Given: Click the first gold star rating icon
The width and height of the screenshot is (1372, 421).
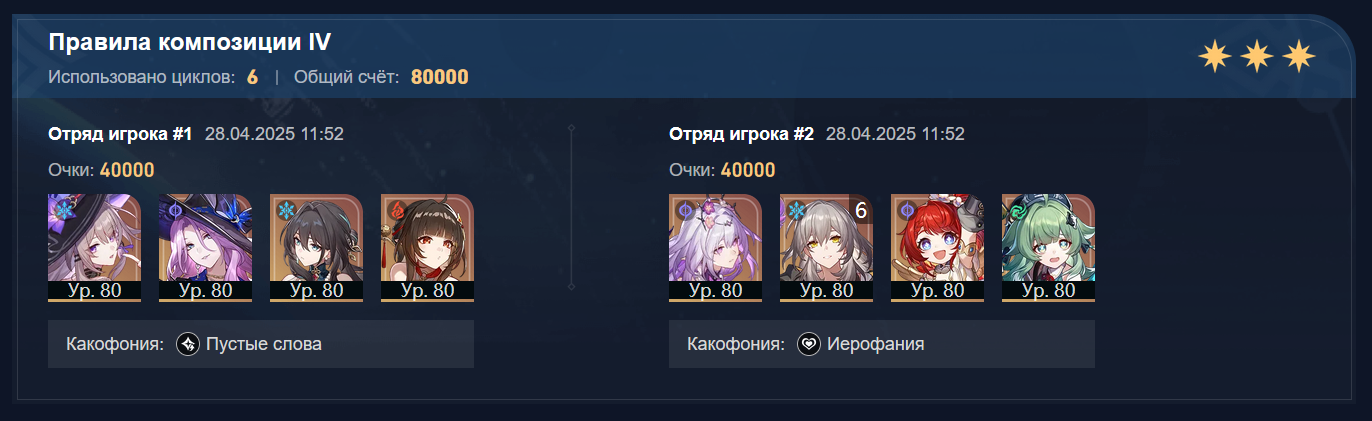Looking at the screenshot, I should (1214, 57).
